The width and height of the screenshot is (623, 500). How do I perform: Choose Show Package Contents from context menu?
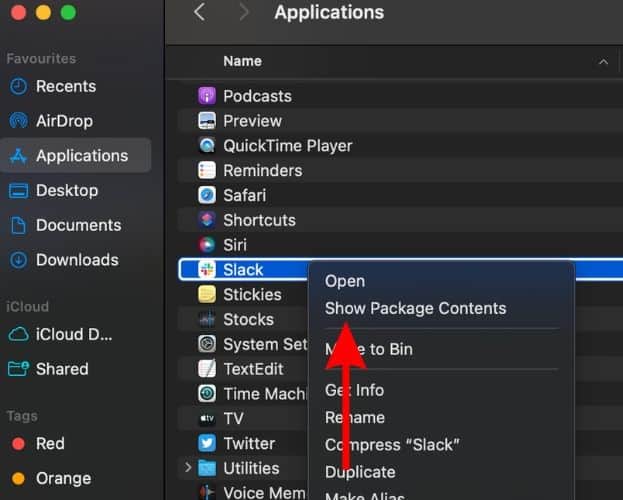point(415,309)
